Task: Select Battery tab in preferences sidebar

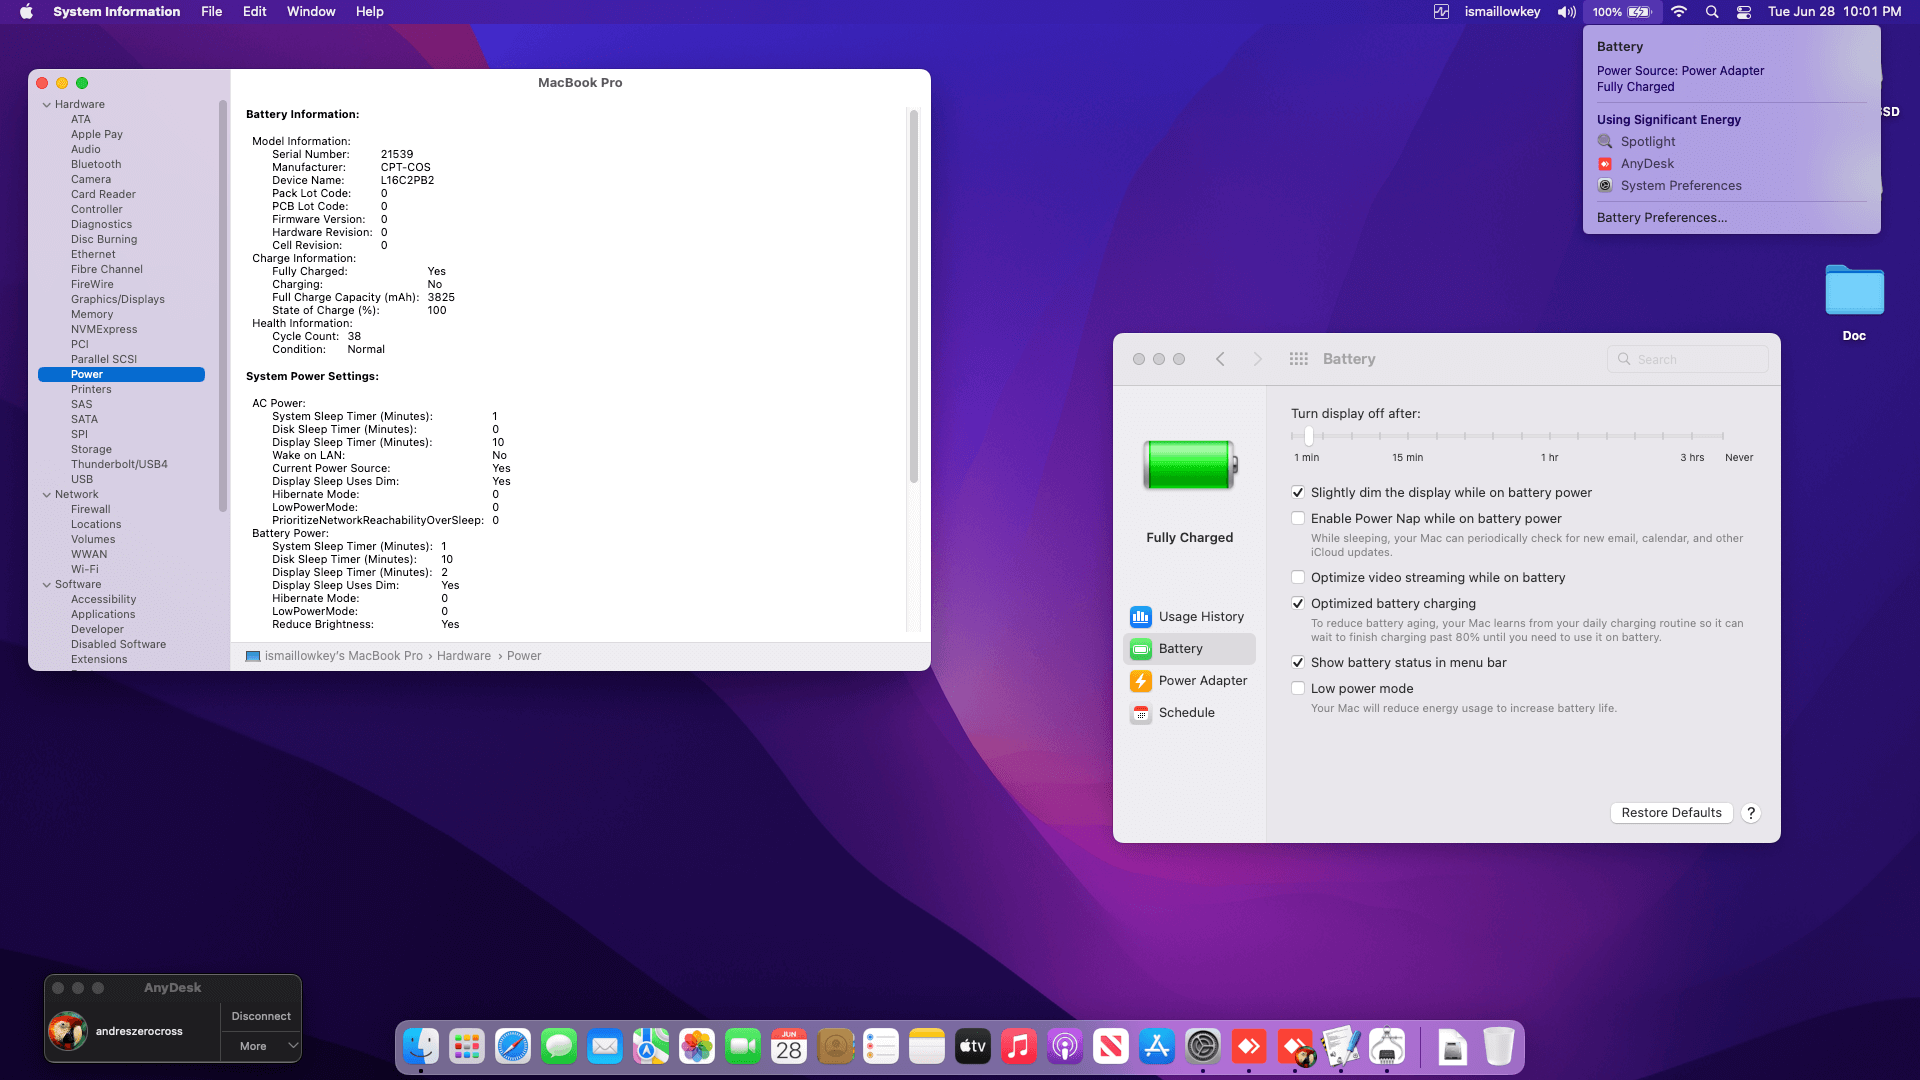Action: [1189, 649]
